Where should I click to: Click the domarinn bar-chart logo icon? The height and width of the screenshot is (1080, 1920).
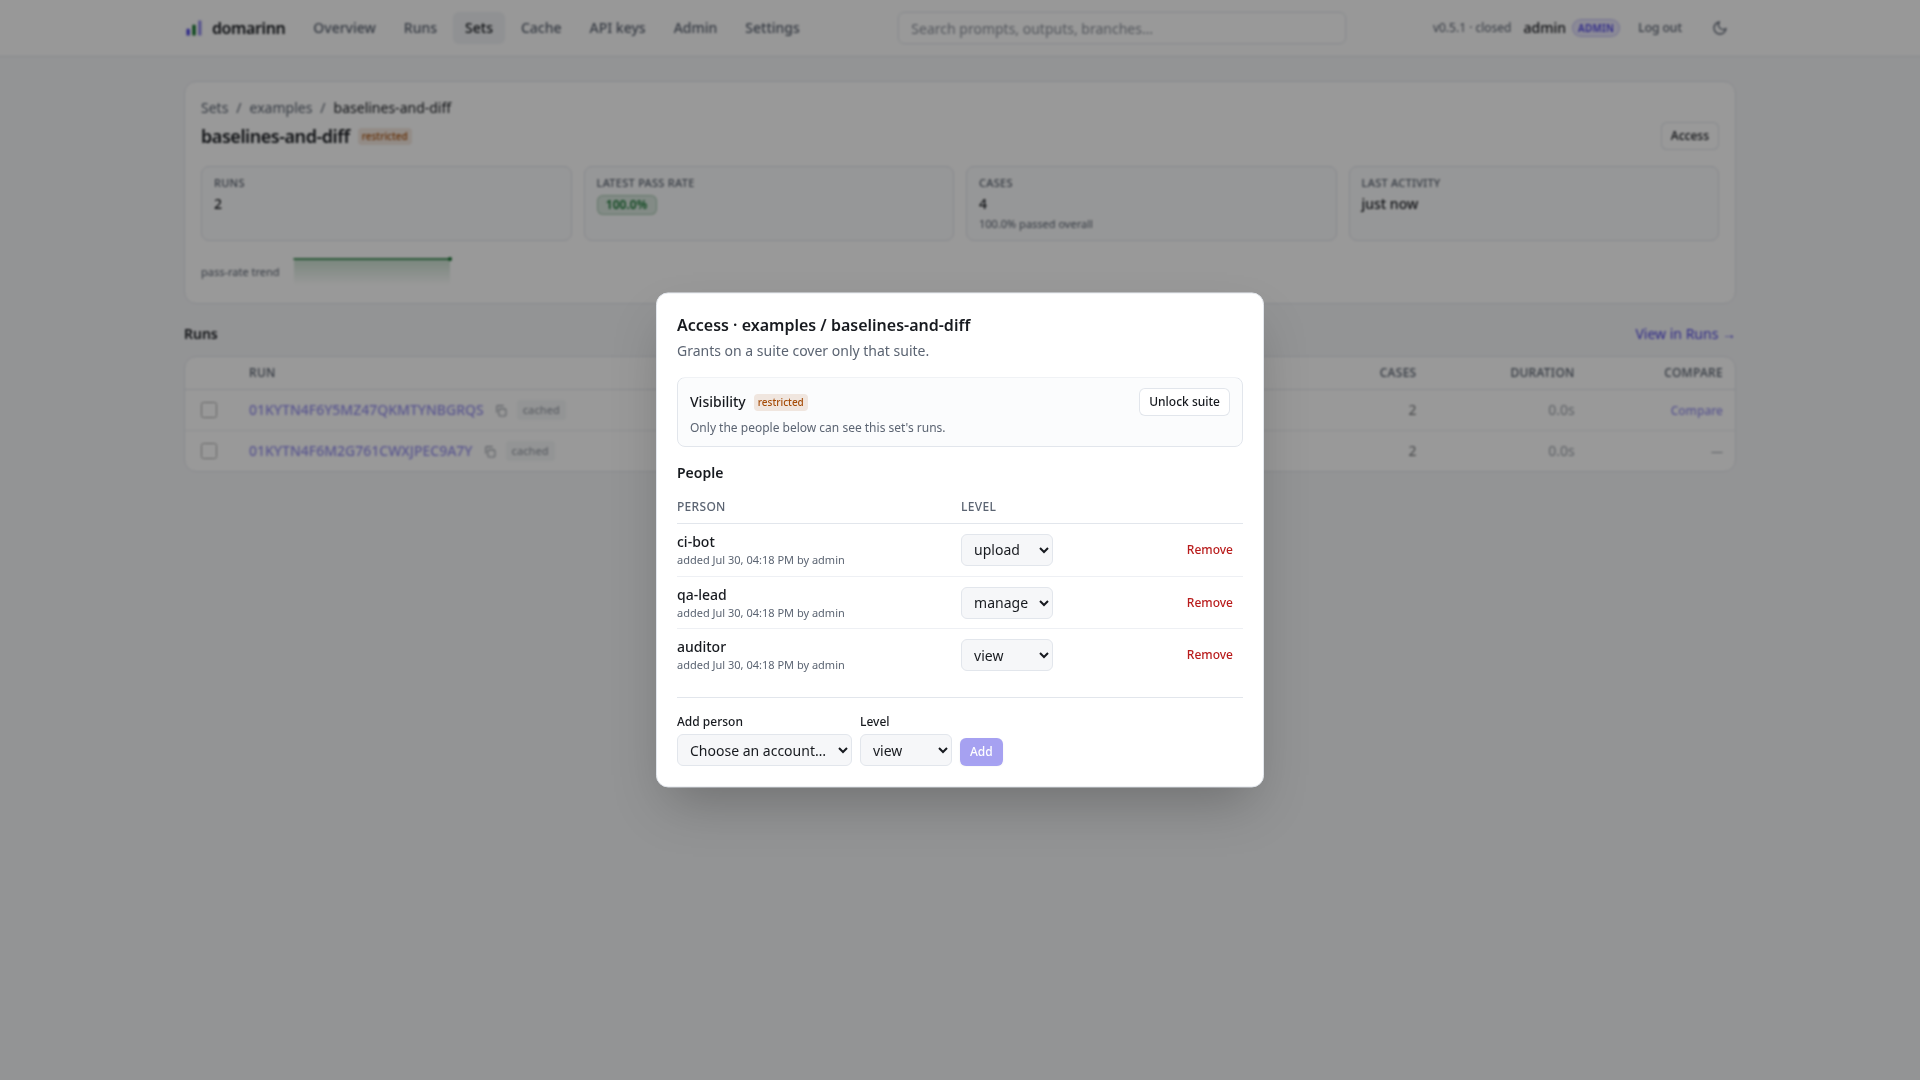click(x=194, y=28)
